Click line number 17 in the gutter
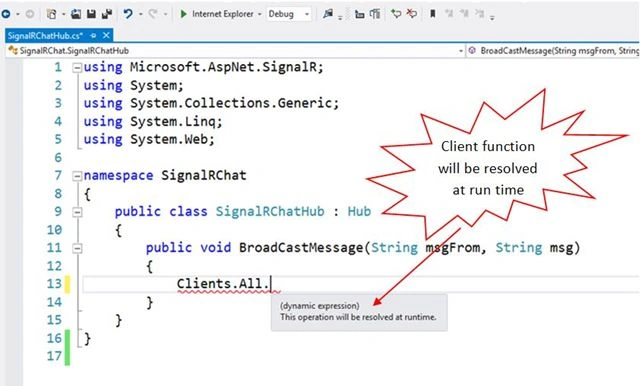640x386 pixels. [54, 356]
